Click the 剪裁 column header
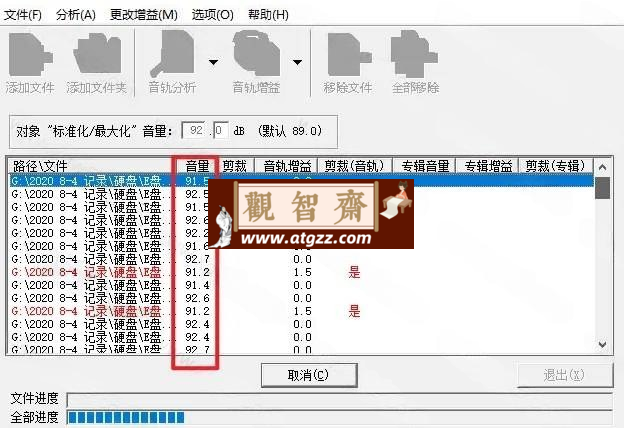624x428 pixels. tap(236, 166)
